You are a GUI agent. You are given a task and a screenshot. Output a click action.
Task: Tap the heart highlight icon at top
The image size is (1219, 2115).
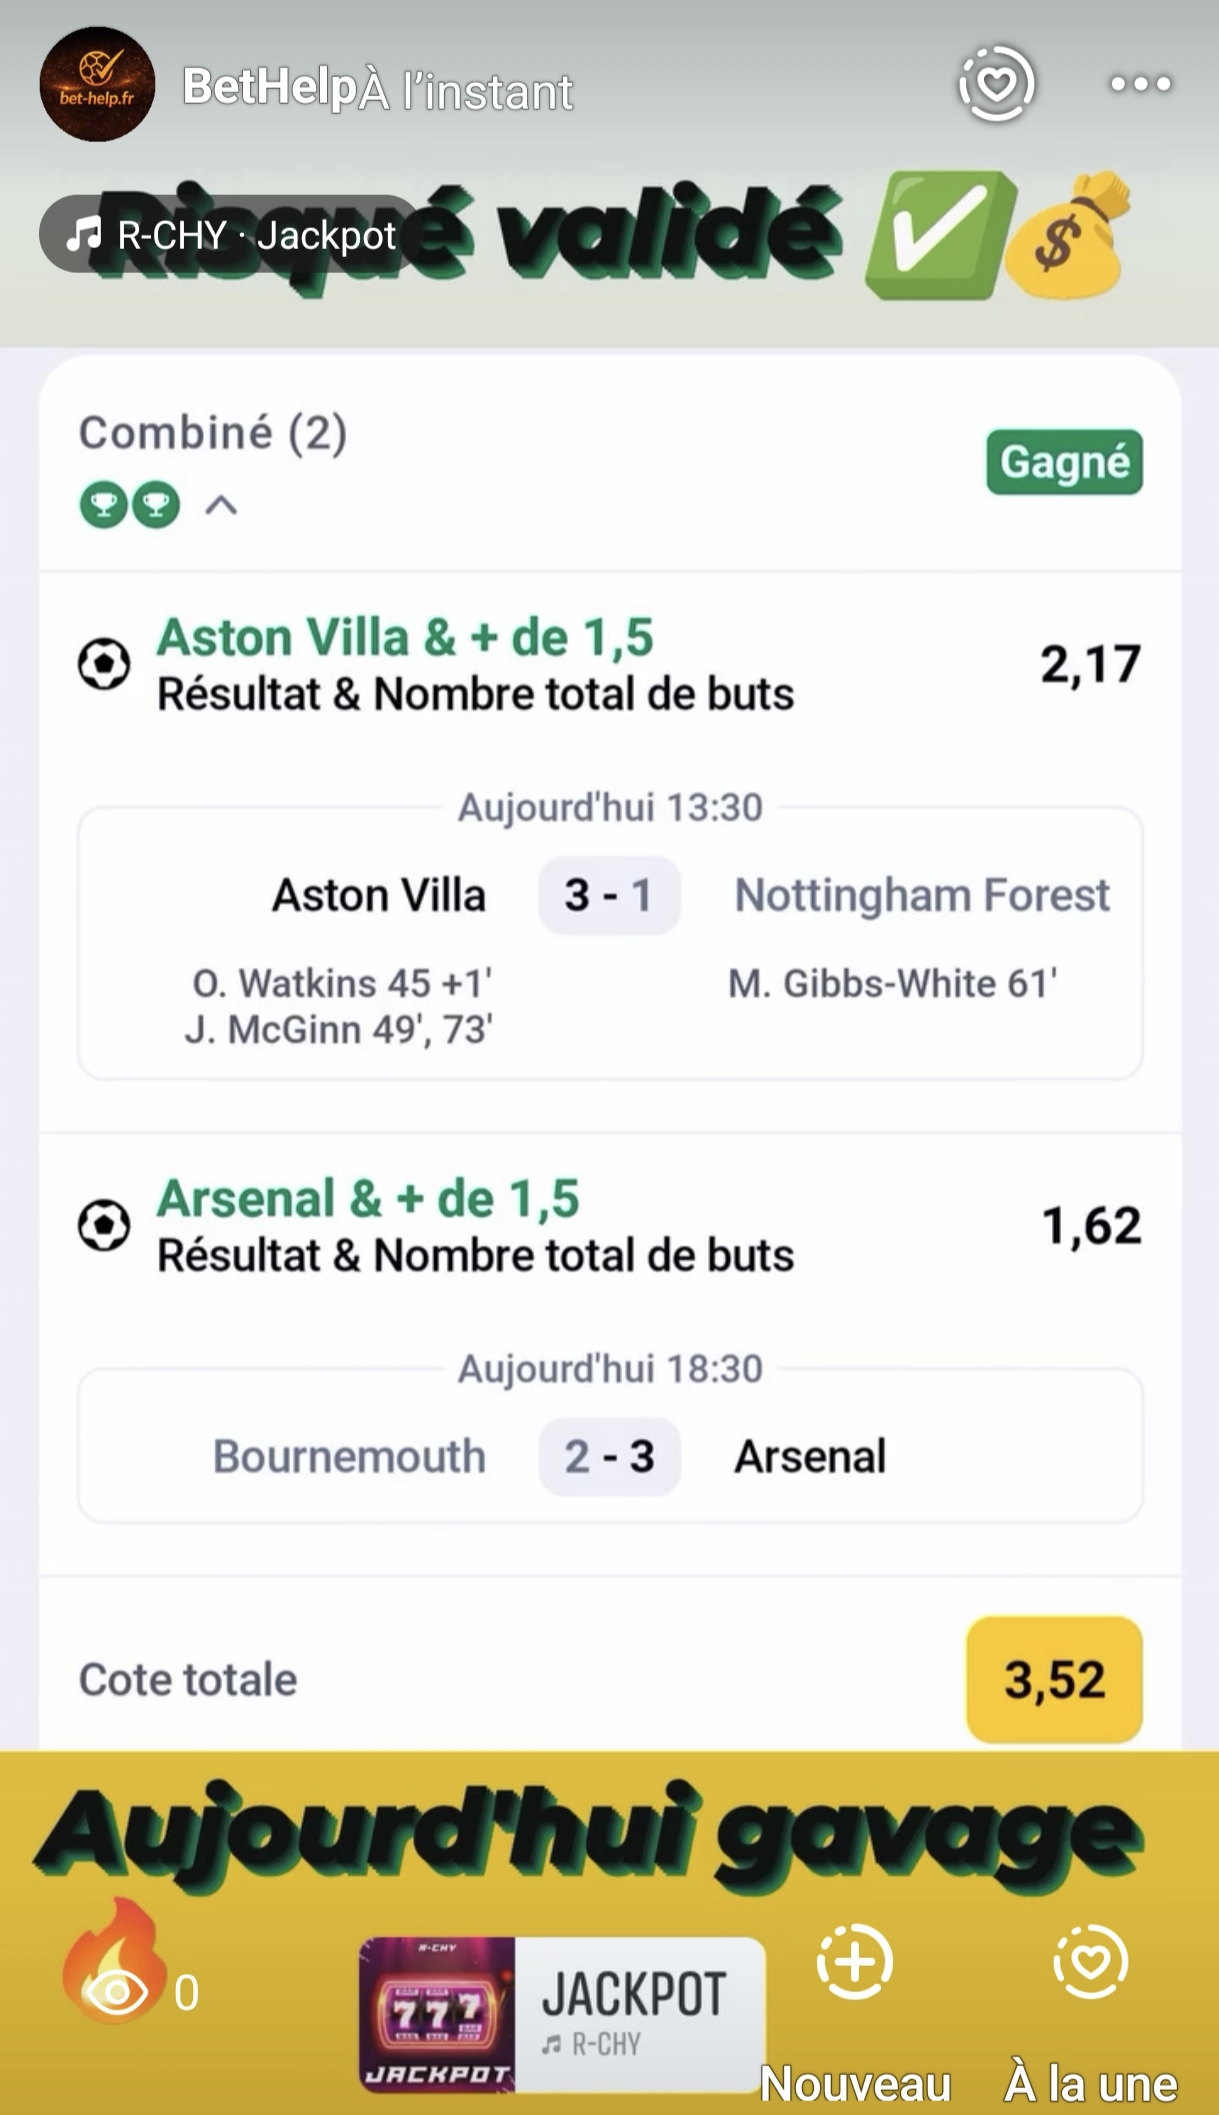pos(996,84)
